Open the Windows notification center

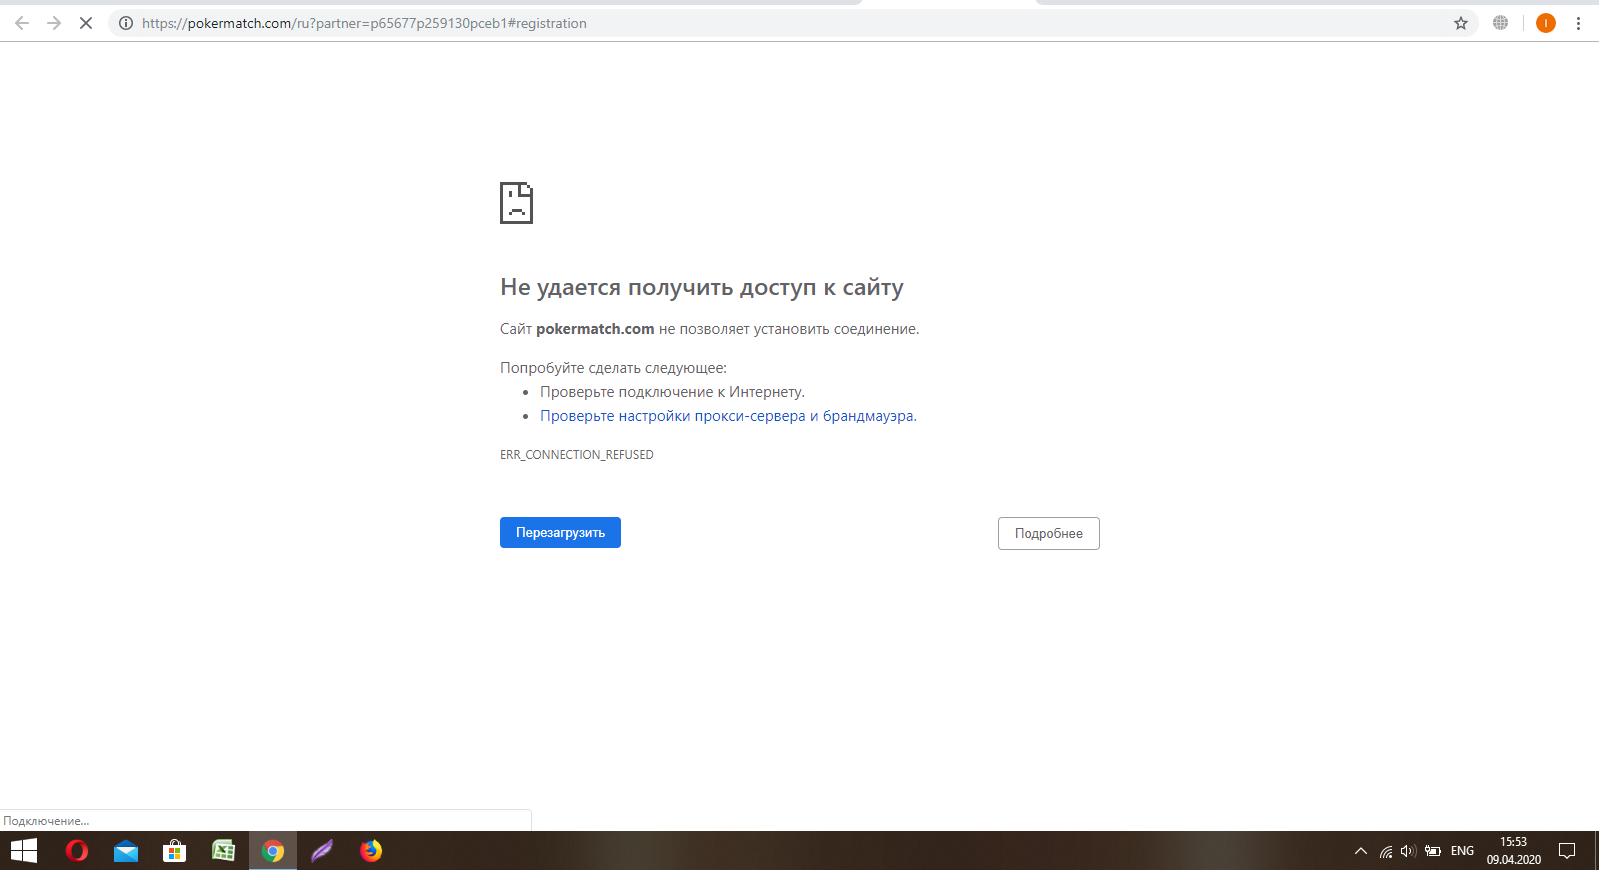[x=1567, y=851]
